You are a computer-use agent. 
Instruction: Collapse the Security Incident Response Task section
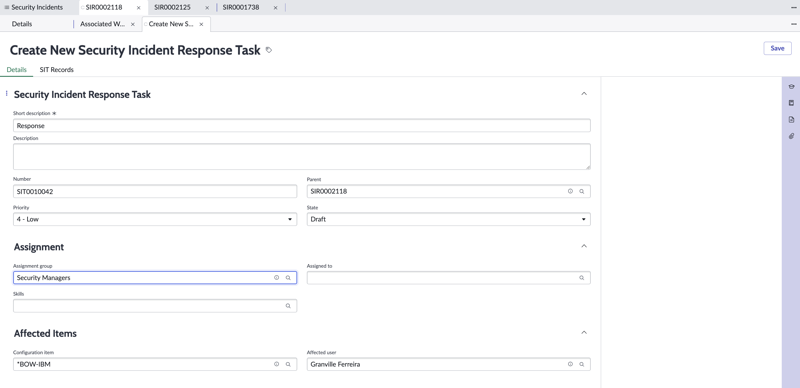point(584,94)
